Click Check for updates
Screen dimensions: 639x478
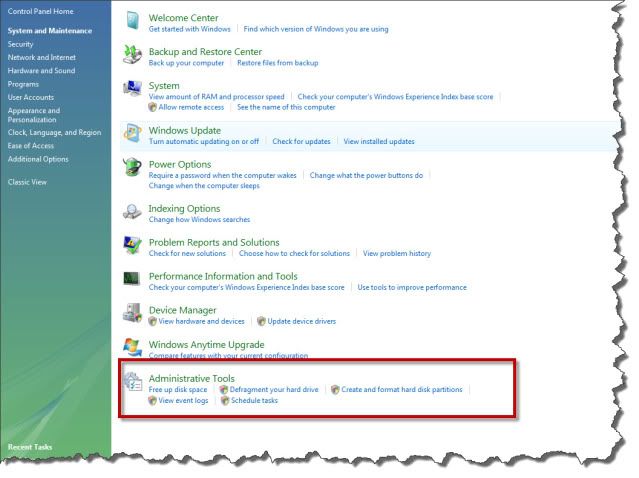tap(301, 142)
